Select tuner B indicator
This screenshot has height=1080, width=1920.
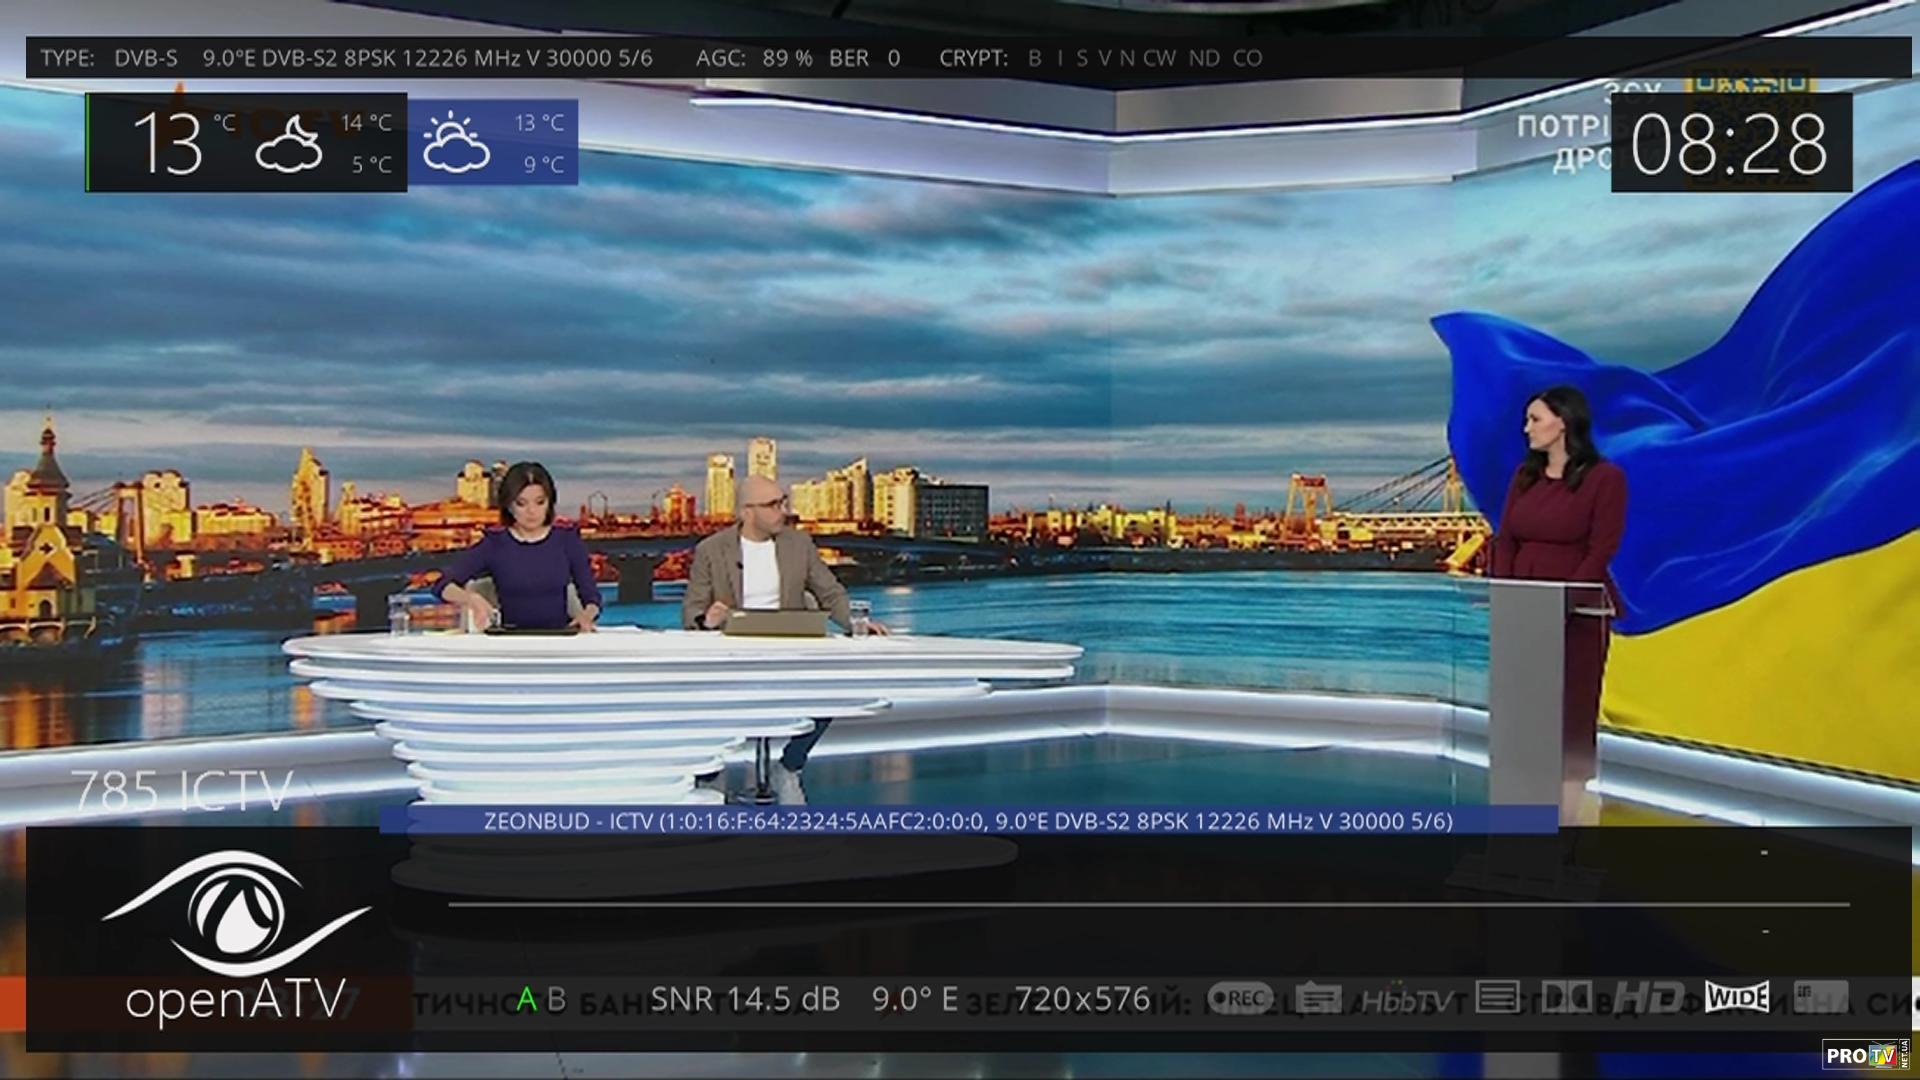pyautogui.click(x=556, y=999)
